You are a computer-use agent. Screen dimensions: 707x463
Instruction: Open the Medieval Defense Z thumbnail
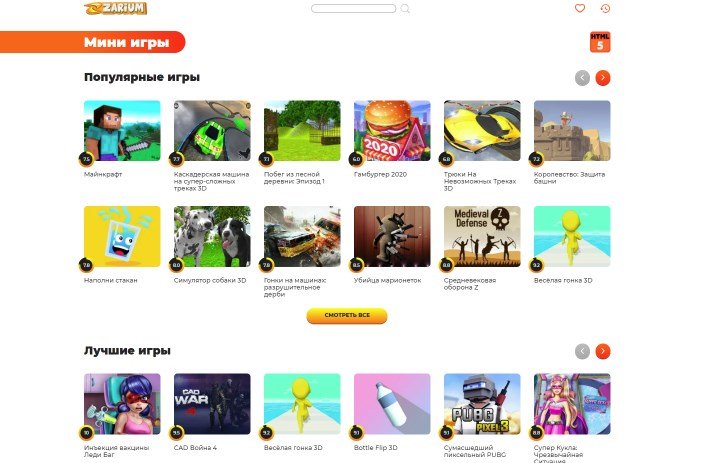coord(482,237)
